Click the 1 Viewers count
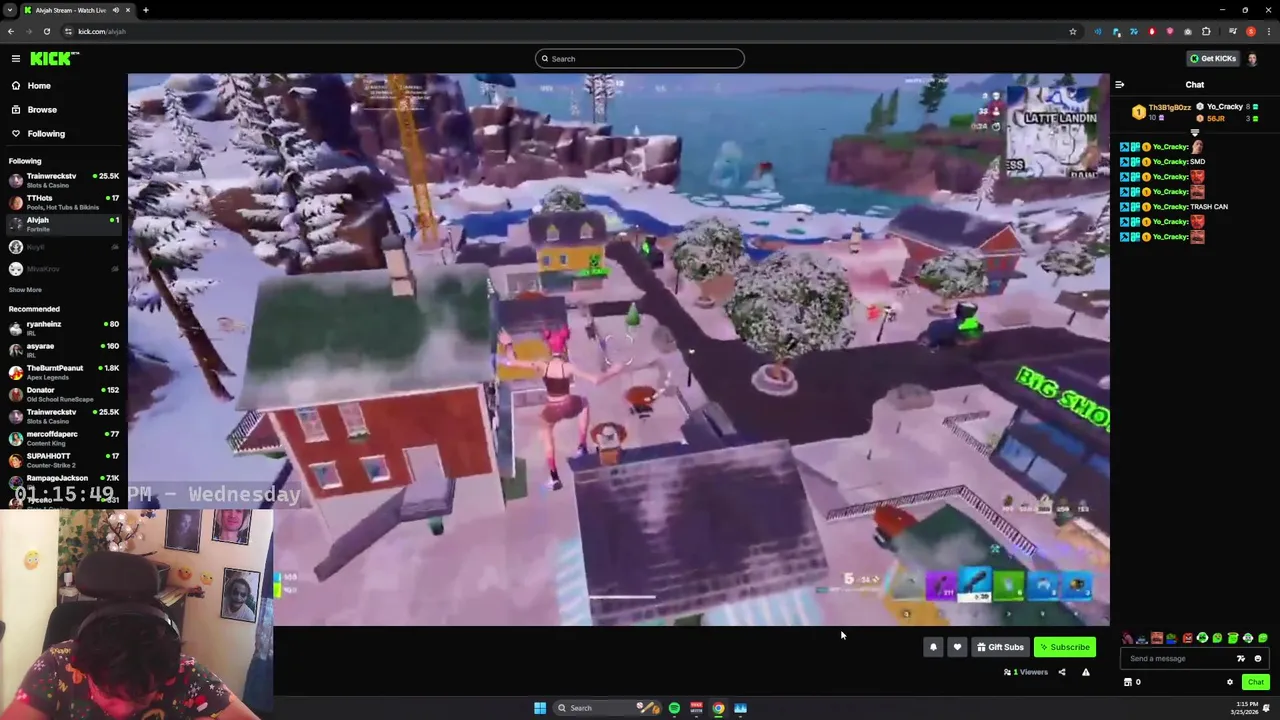1280x720 pixels. coord(1026,672)
